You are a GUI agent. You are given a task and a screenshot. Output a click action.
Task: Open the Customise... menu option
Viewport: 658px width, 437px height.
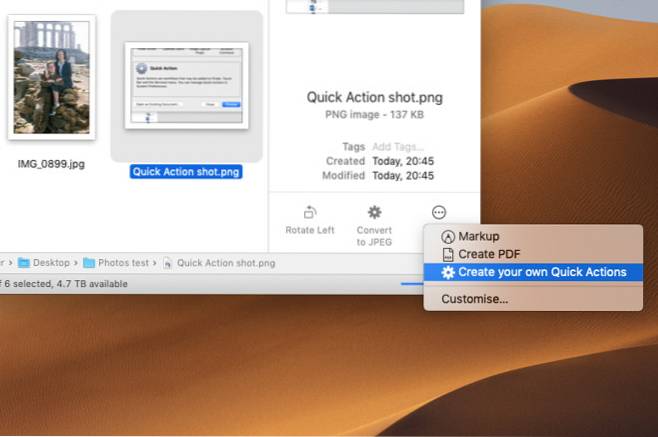pyautogui.click(x=474, y=298)
